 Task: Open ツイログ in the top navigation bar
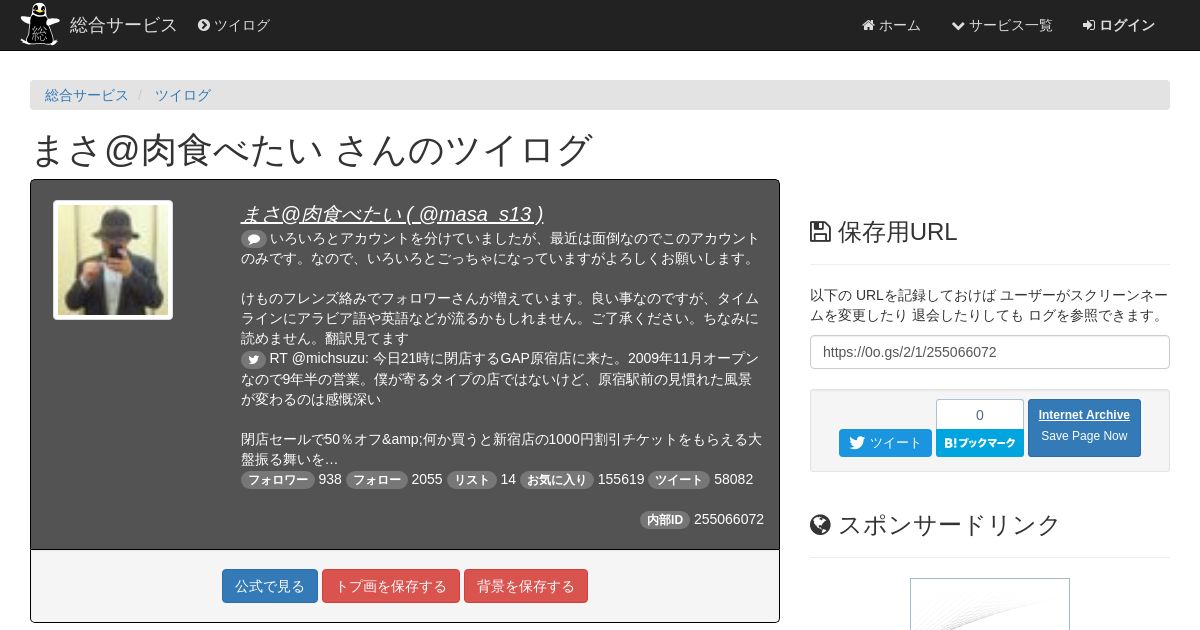click(234, 25)
